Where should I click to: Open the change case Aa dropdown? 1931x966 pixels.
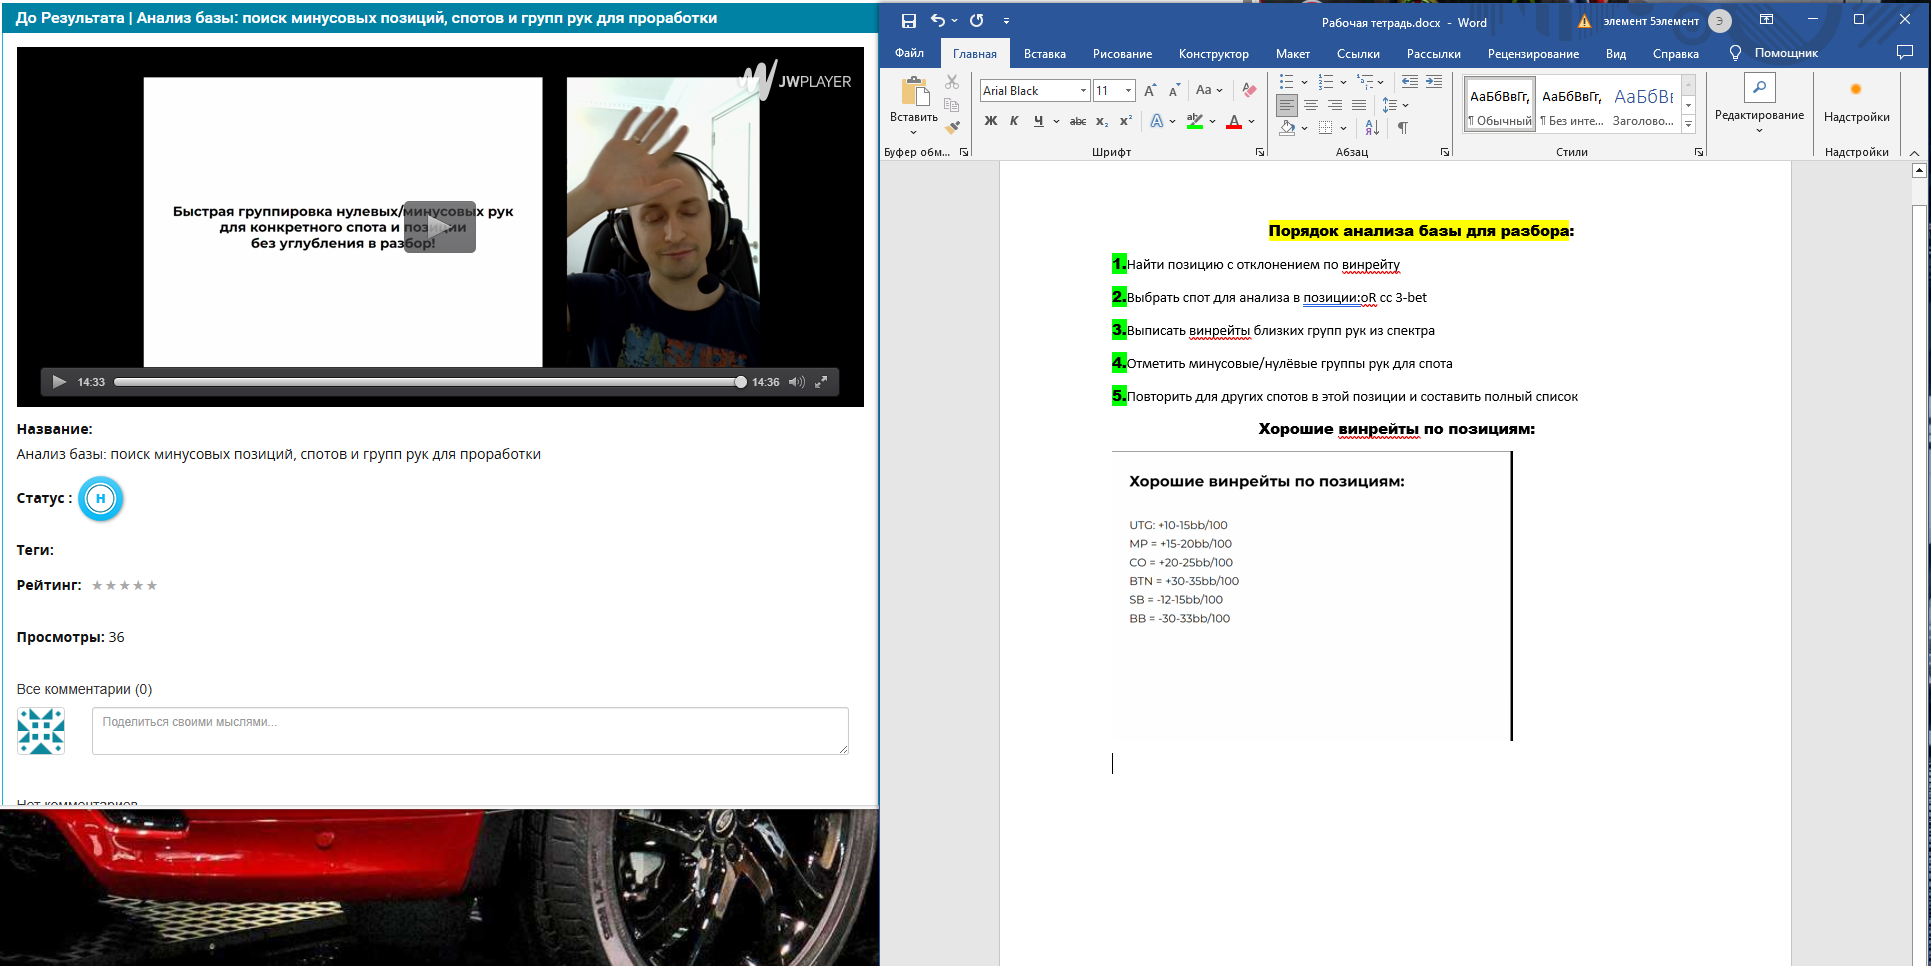pyautogui.click(x=1209, y=90)
